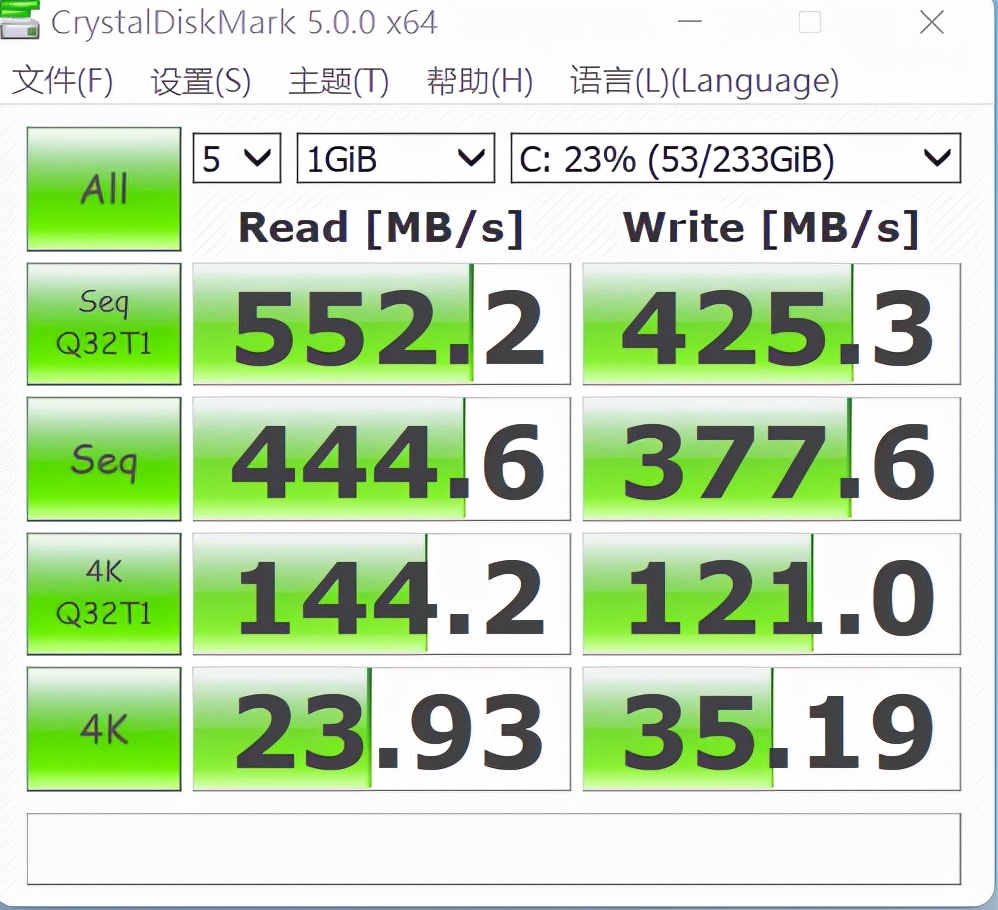998x910 pixels.
Task: Select the 121.0 4K Q32T1 write result
Action: coord(771,594)
